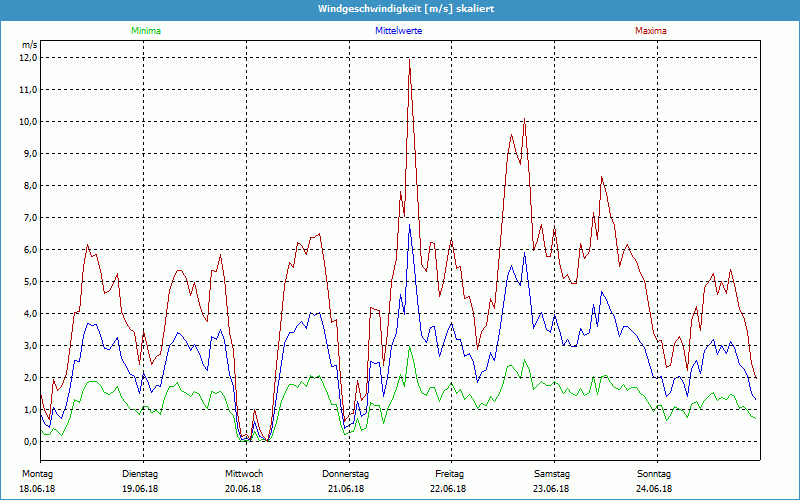
Task: Click the 0,0 y-axis value
Action: click(30, 442)
